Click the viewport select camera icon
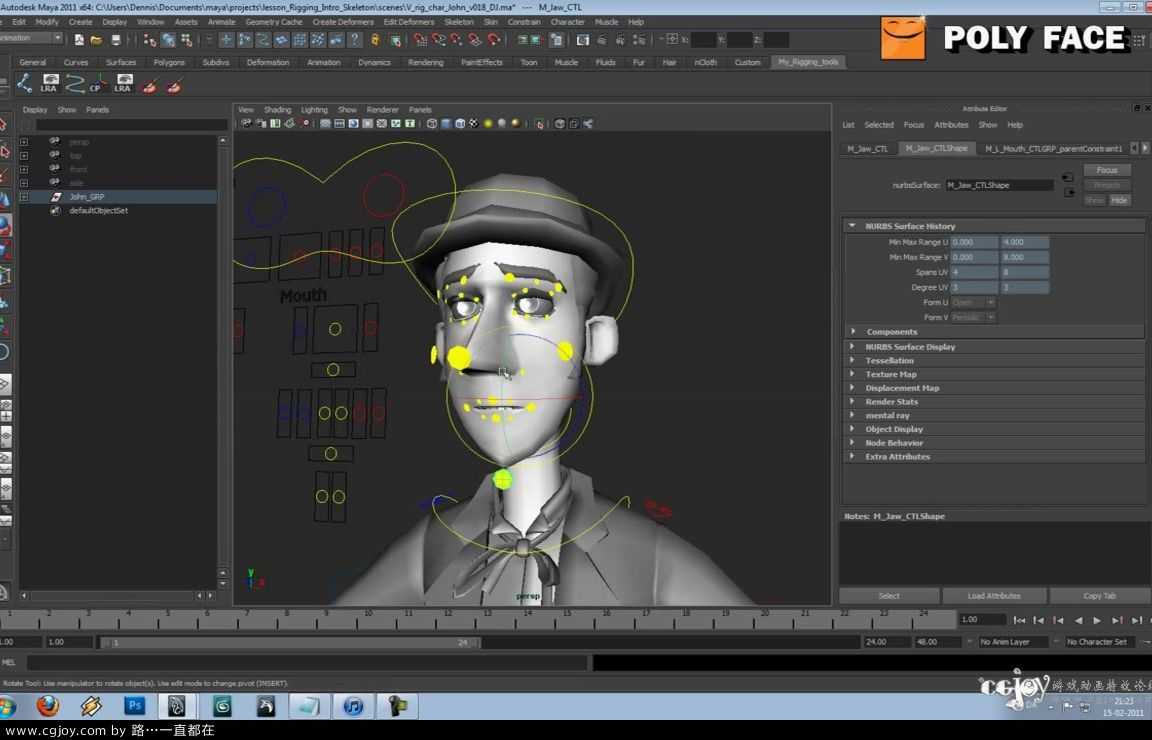 coord(247,123)
